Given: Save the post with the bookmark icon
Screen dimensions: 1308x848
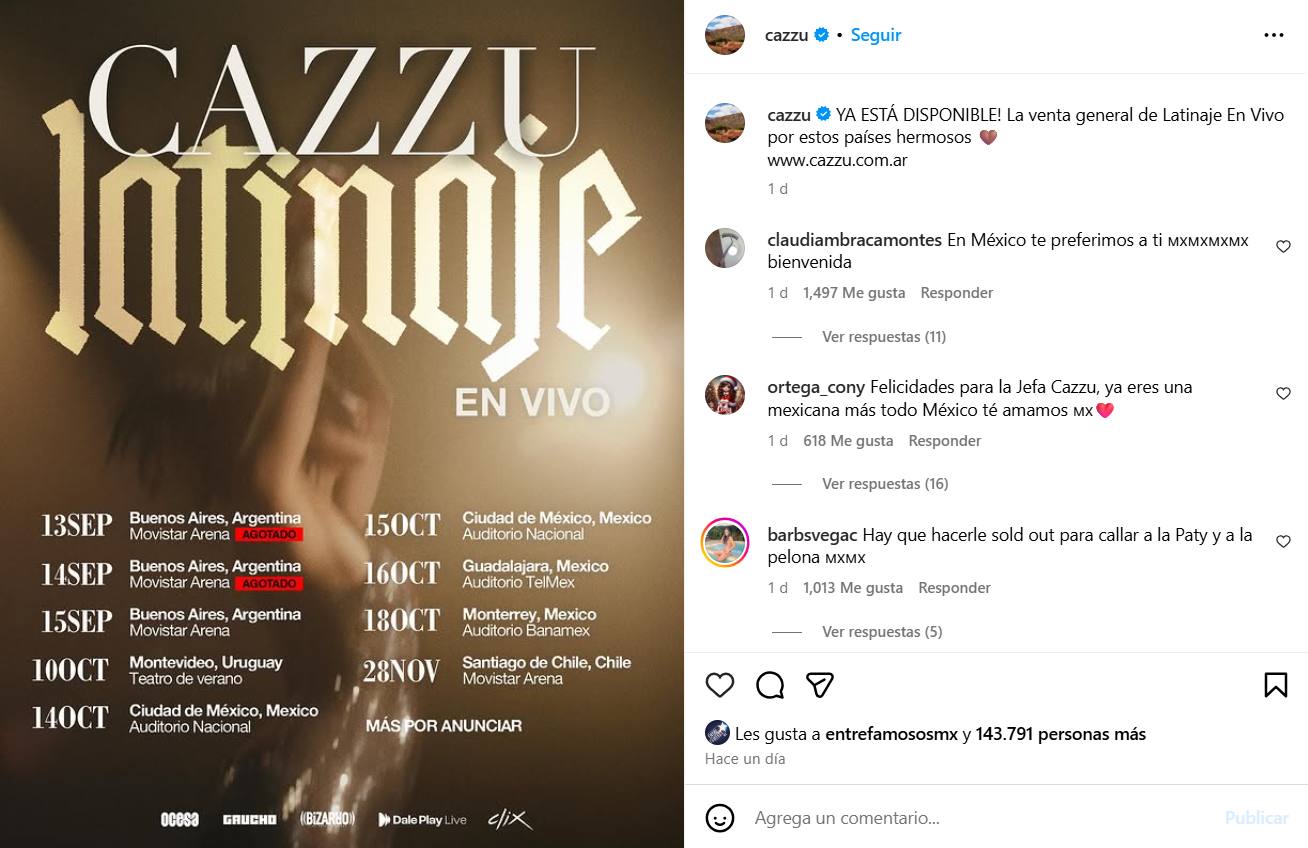Looking at the screenshot, I should (x=1275, y=685).
